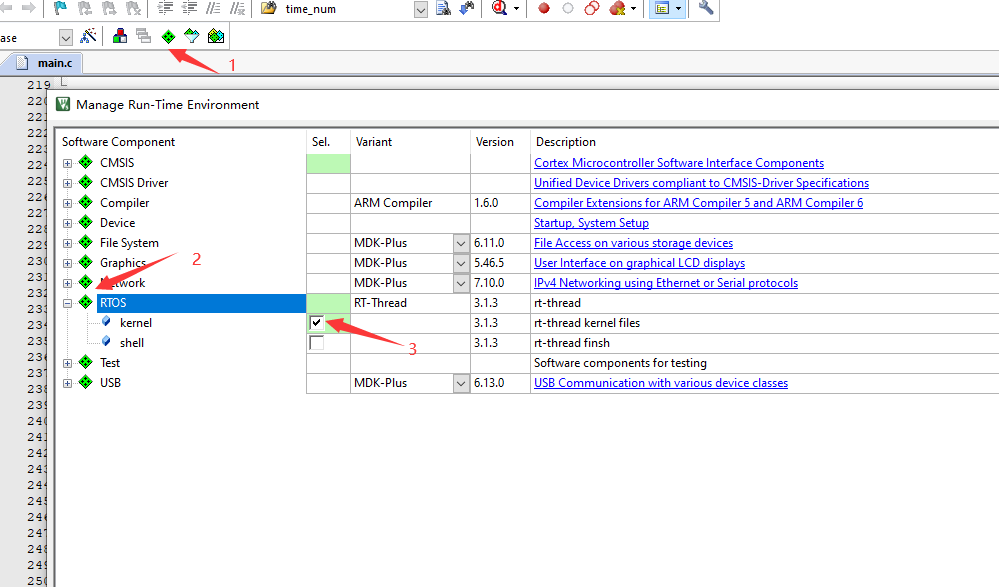The width and height of the screenshot is (999, 587).
Task: Expand the Graphics component node
Action: click(x=68, y=263)
